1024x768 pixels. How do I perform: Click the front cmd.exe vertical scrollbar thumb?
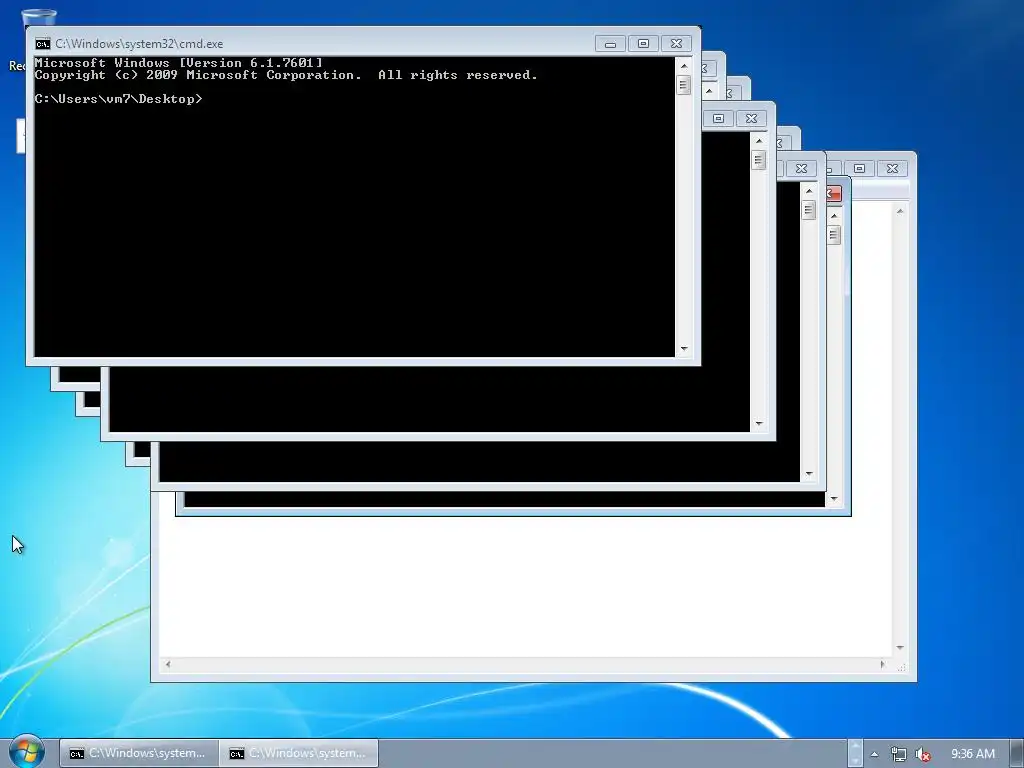[x=684, y=85]
